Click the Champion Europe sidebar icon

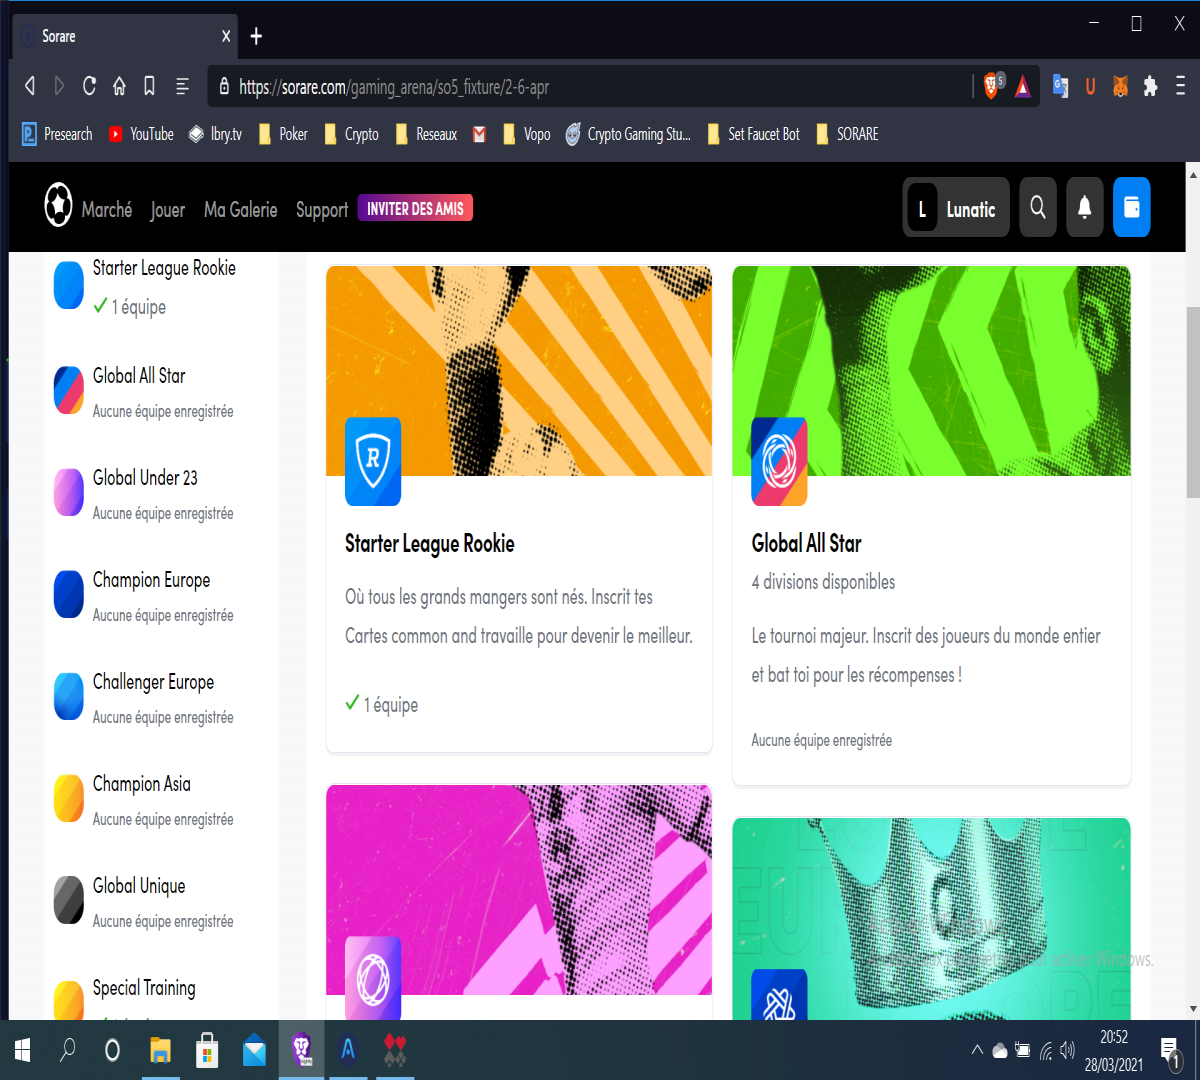coord(69,594)
